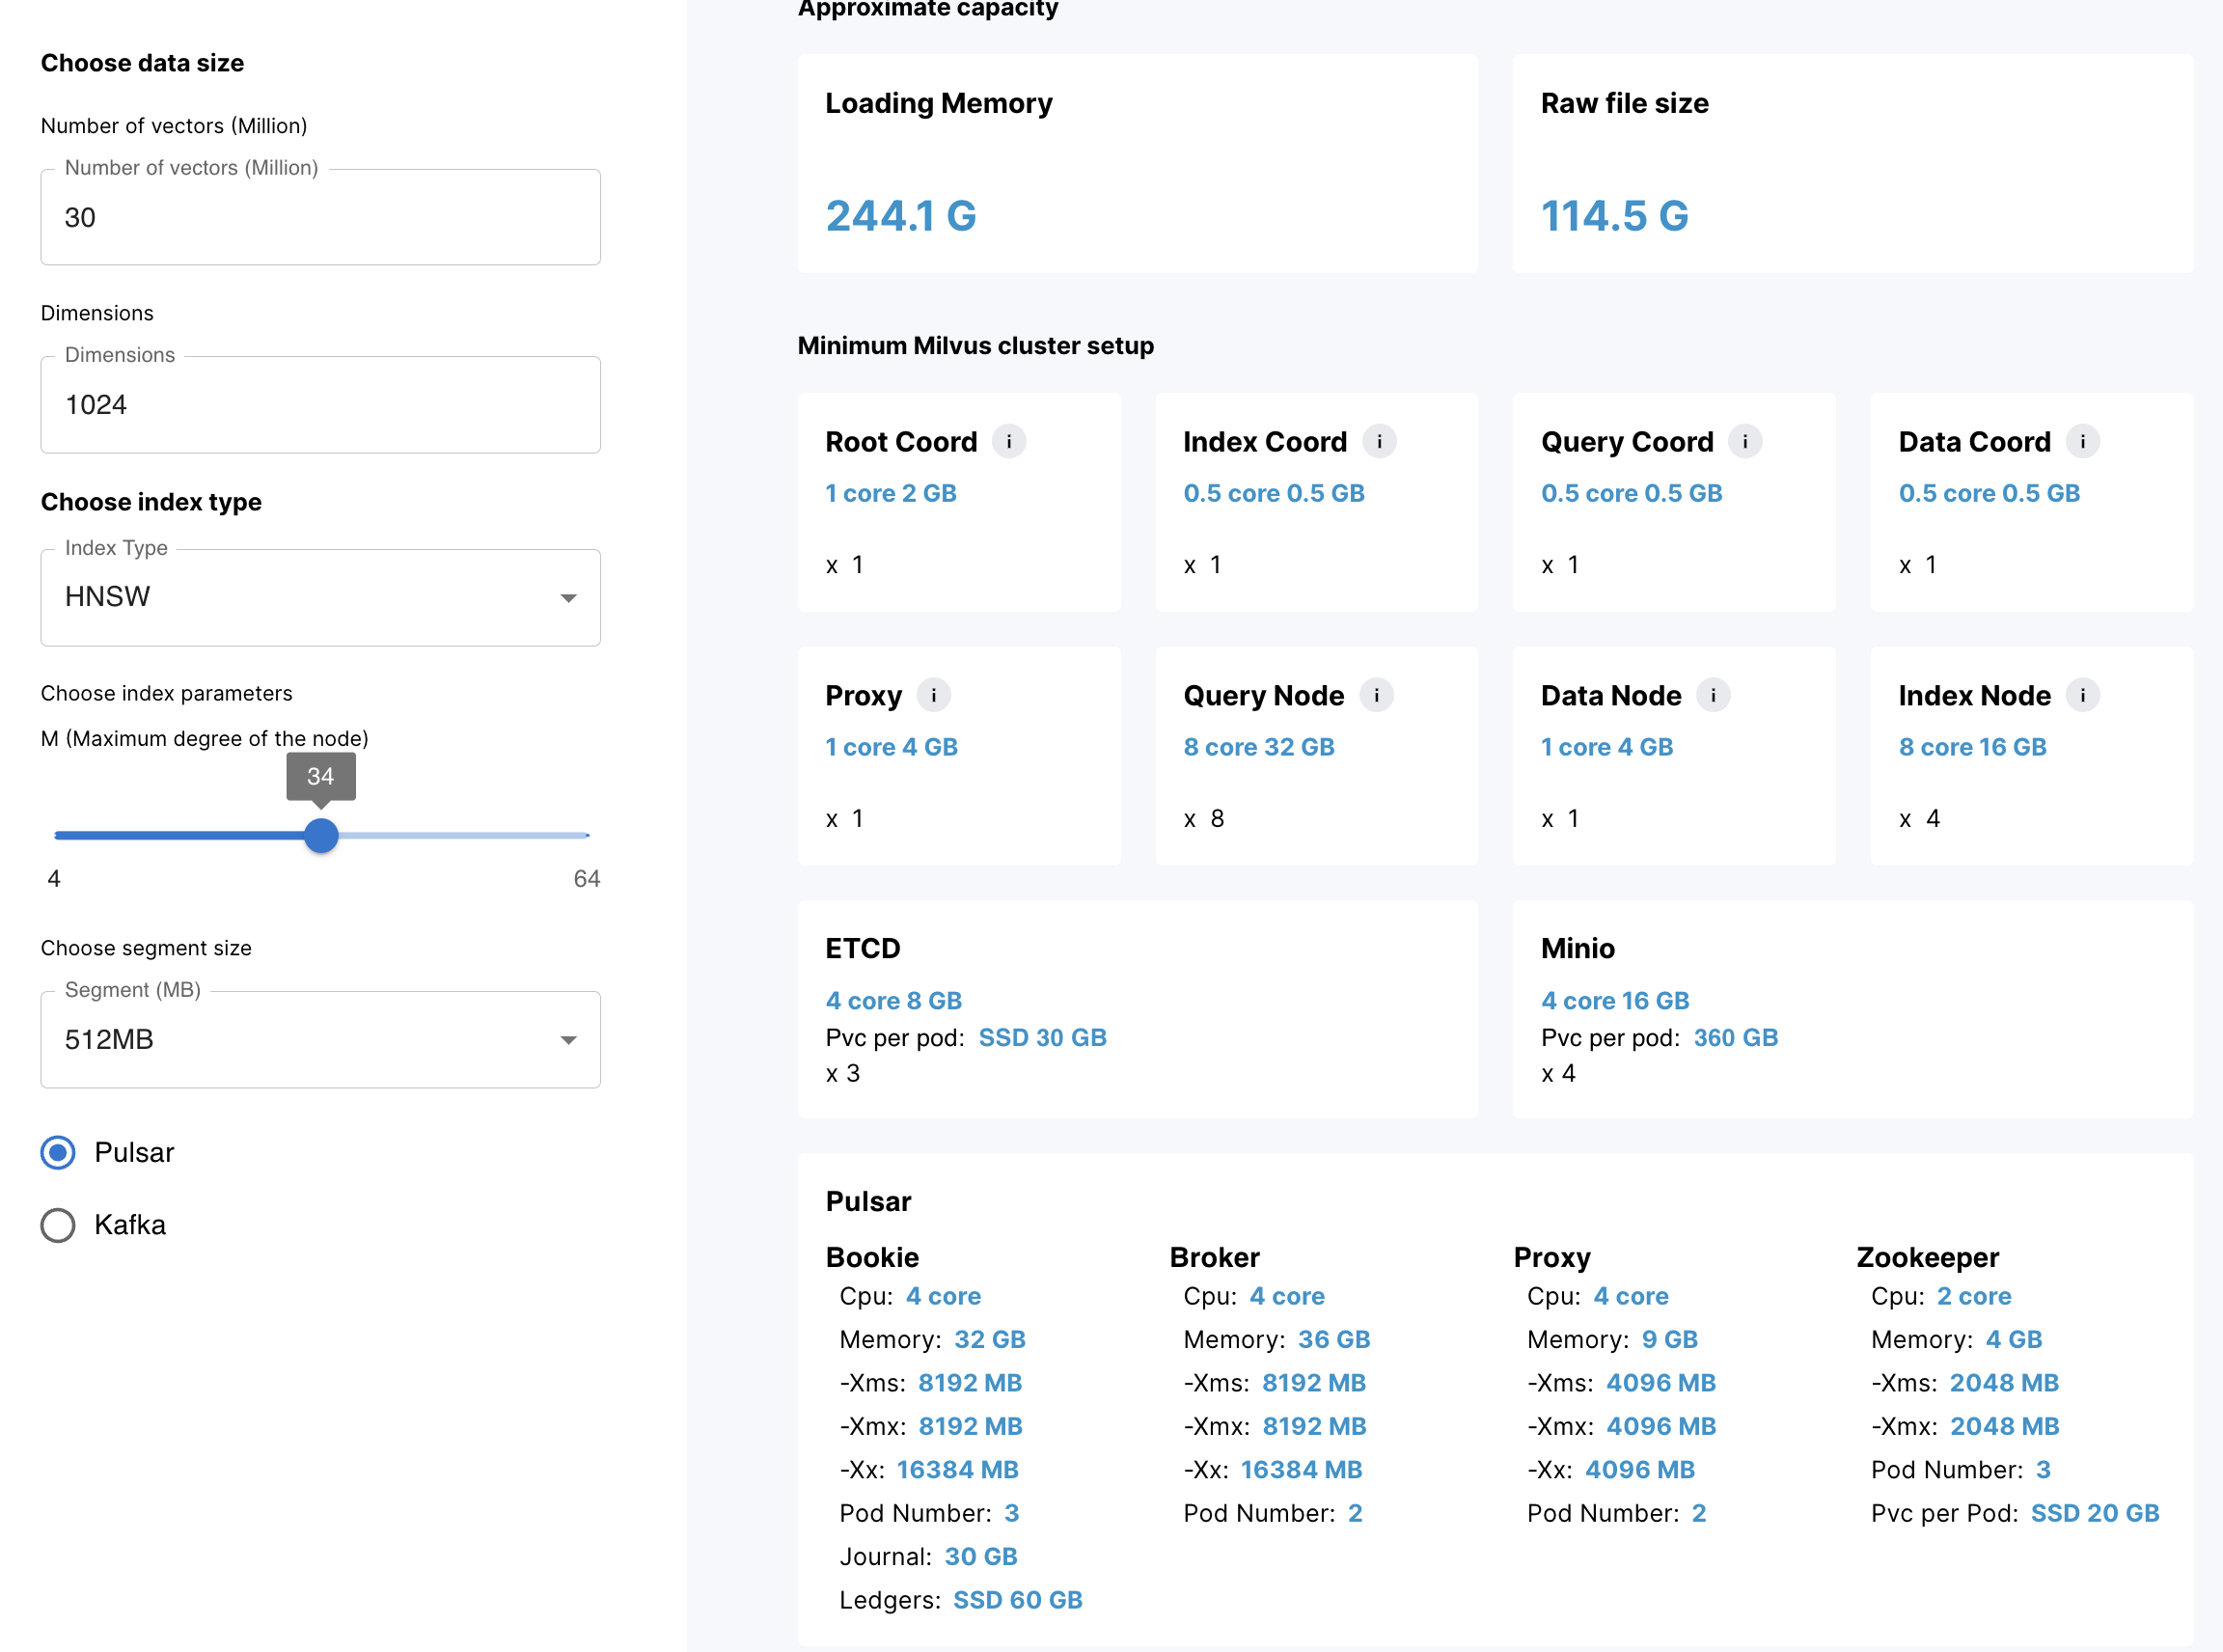Select the Kafka radio button

[x=58, y=1225]
